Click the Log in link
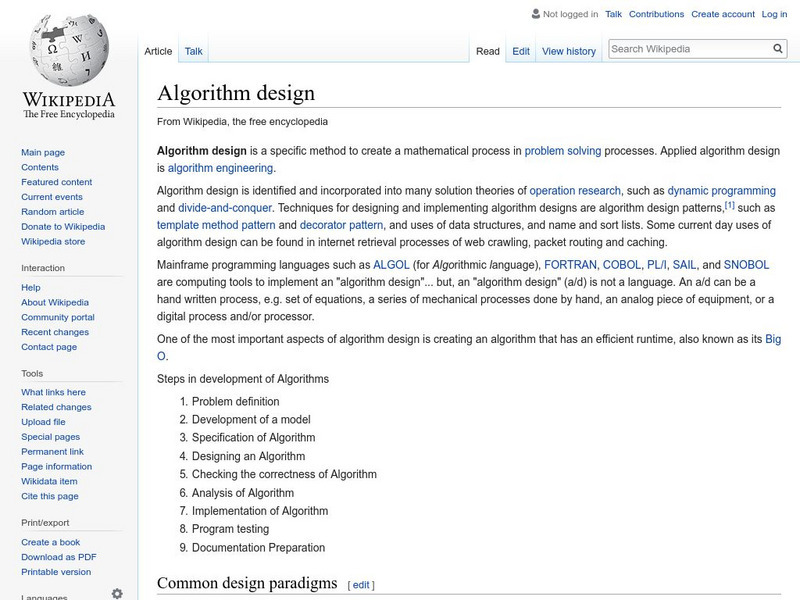800x600 pixels. click(x=774, y=14)
